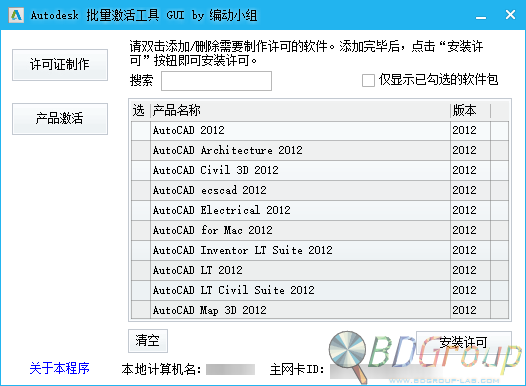Tick selection cell for AutoCAD Inventor LT Suite
This screenshot has height=386, width=526.
[x=141, y=250]
